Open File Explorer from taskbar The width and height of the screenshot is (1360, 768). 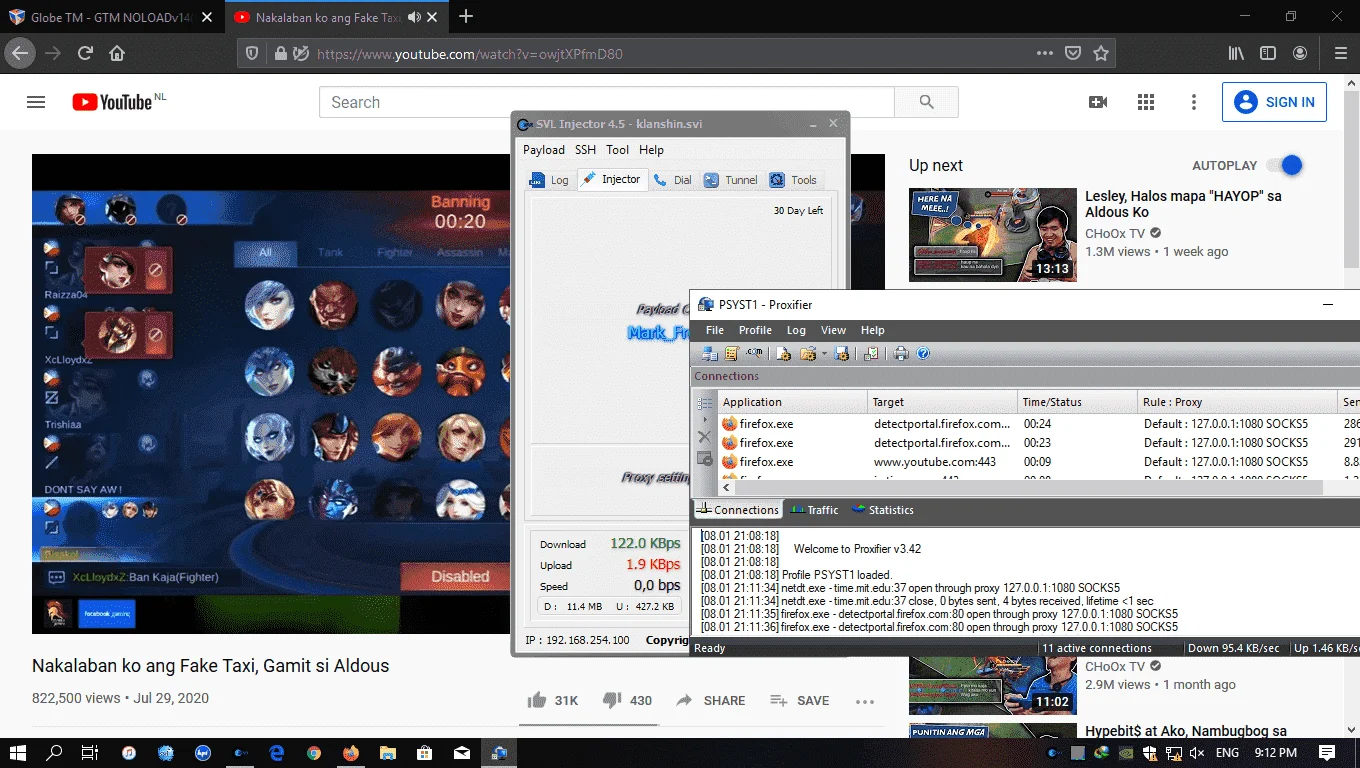pyautogui.click(x=387, y=752)
